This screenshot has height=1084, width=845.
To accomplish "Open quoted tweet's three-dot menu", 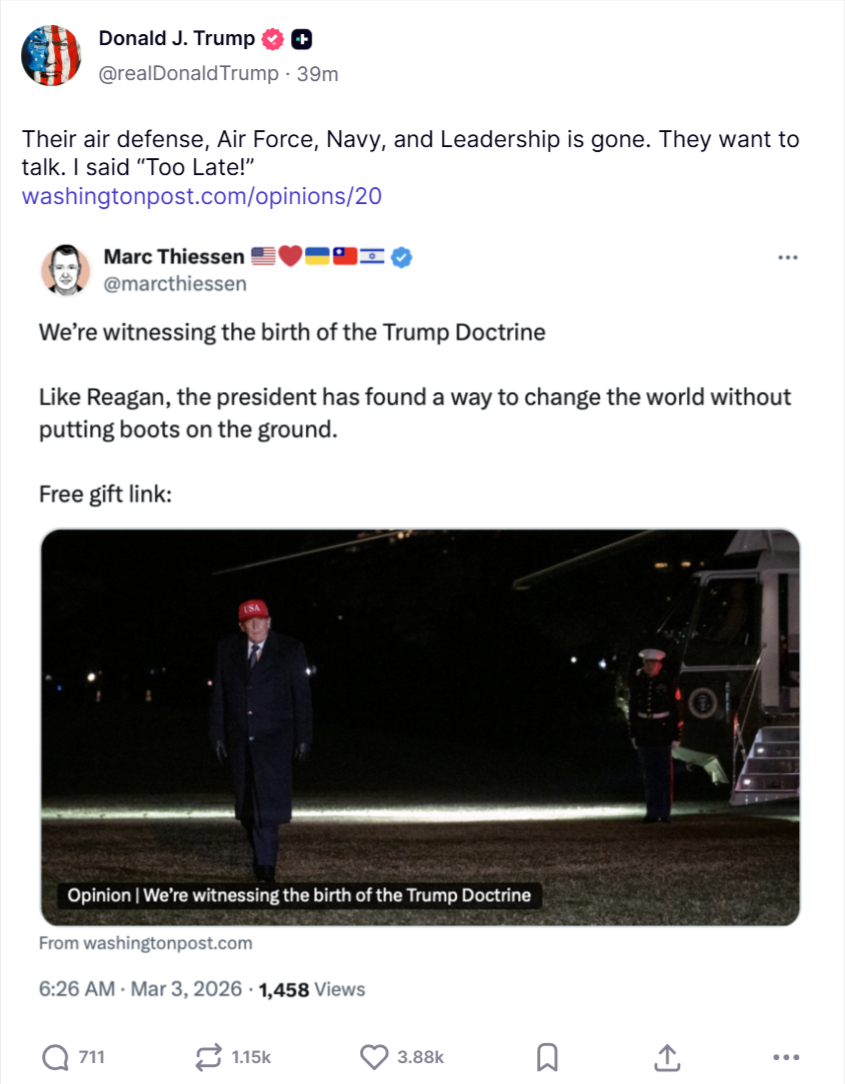I will coord(788,257).
